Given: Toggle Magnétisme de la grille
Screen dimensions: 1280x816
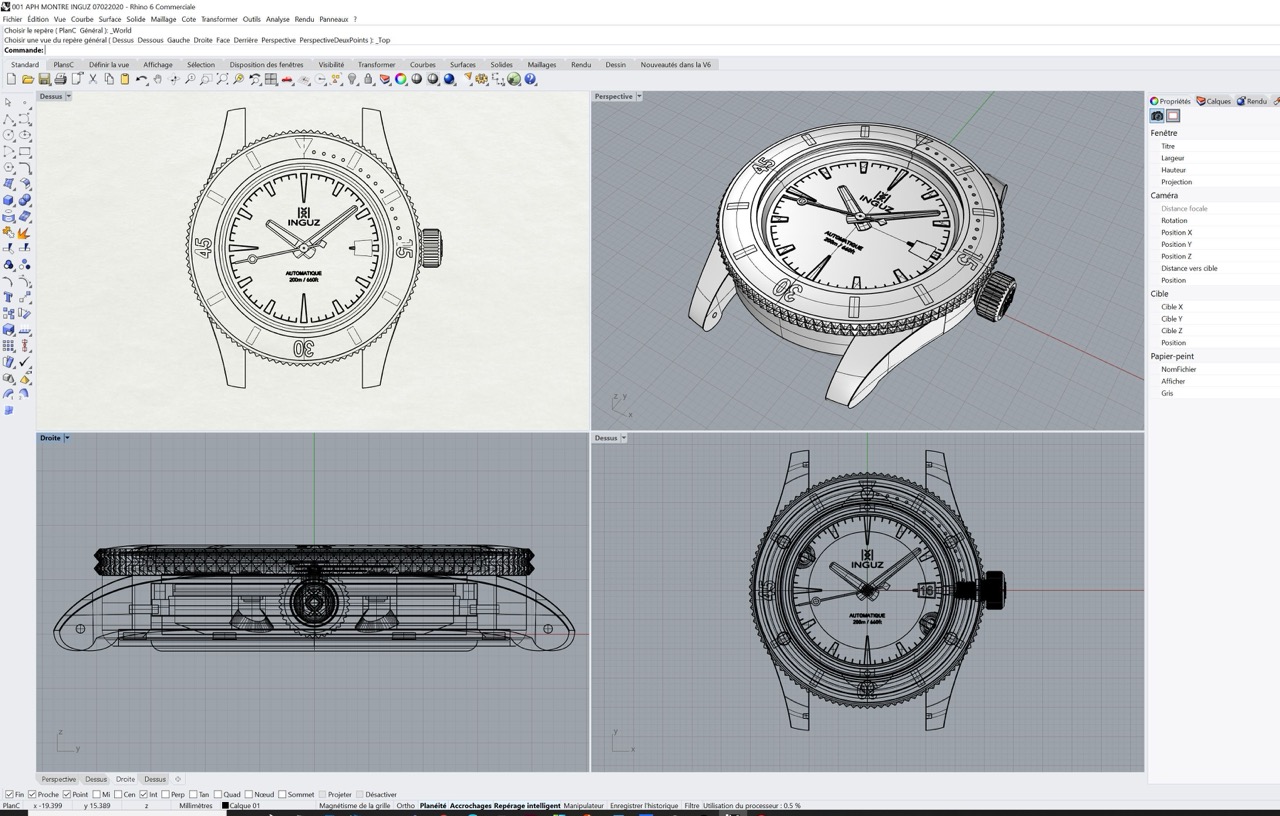Looking at the screenshot, I should click(x=355, y=805).
